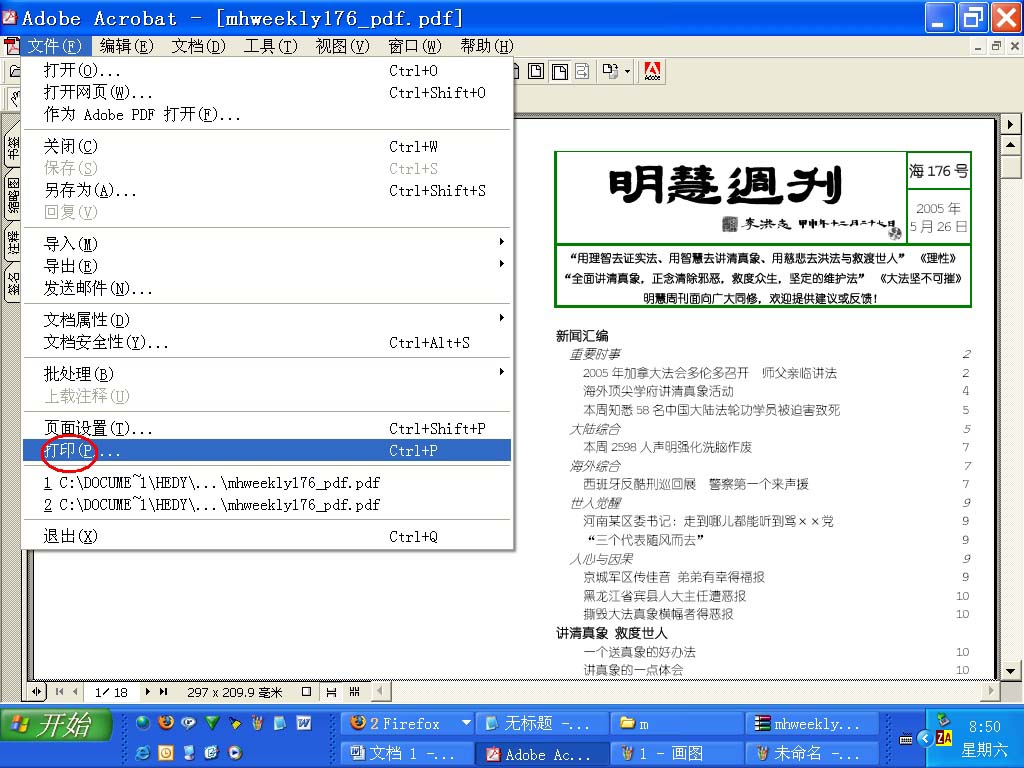Choose 另存为 (Save As) in File menu

coord(90,190)
